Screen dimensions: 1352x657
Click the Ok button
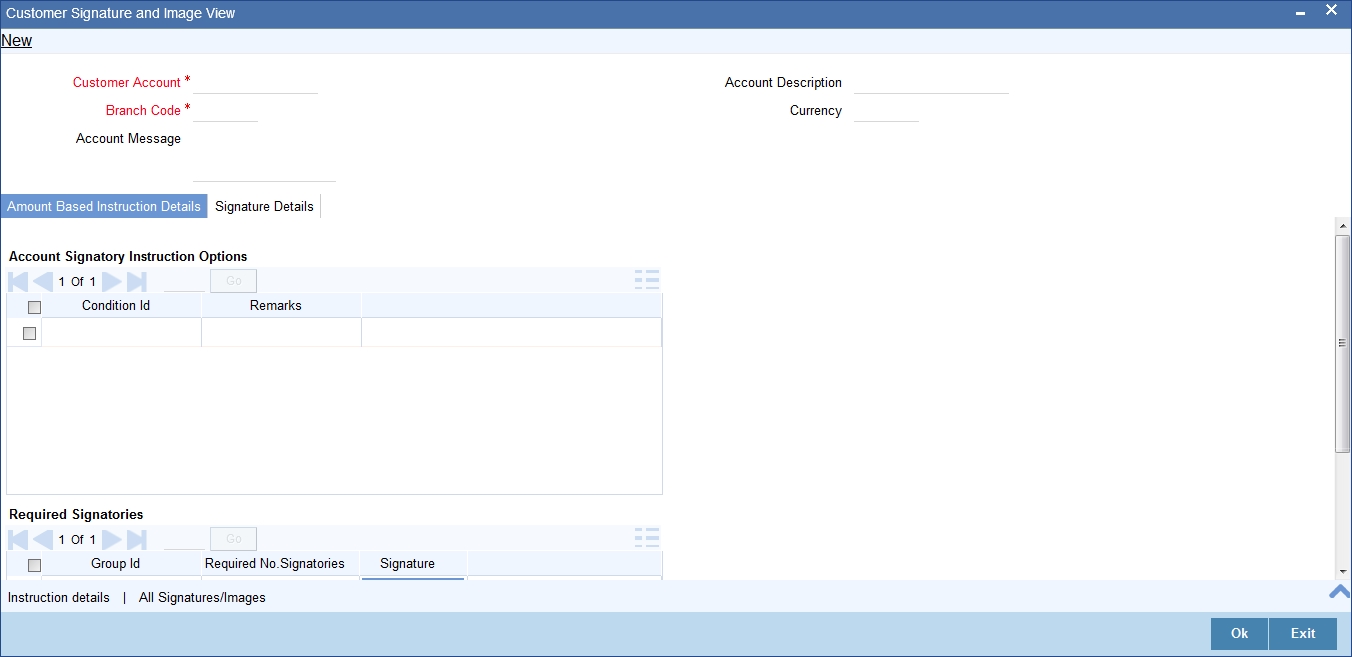point(1239,634)
